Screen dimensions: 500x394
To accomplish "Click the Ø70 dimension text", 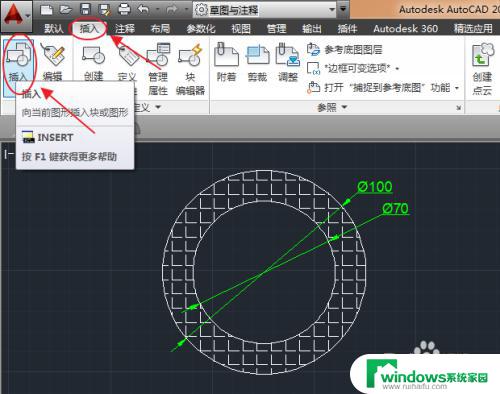I will (395, 209).
